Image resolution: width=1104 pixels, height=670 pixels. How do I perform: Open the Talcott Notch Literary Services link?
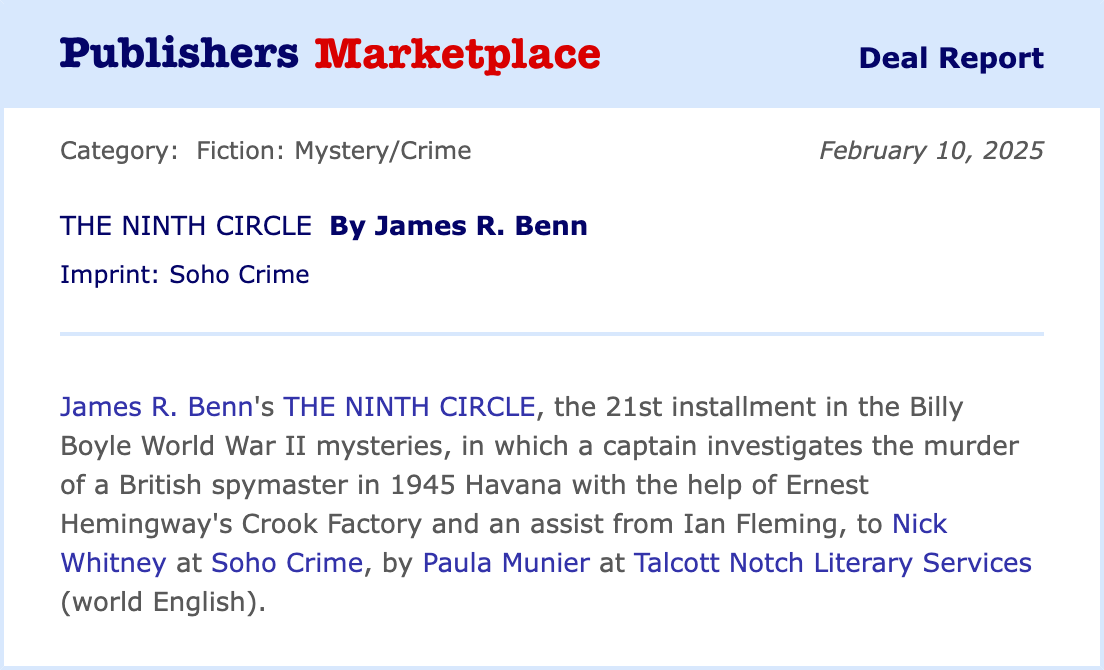click(832, 562)
